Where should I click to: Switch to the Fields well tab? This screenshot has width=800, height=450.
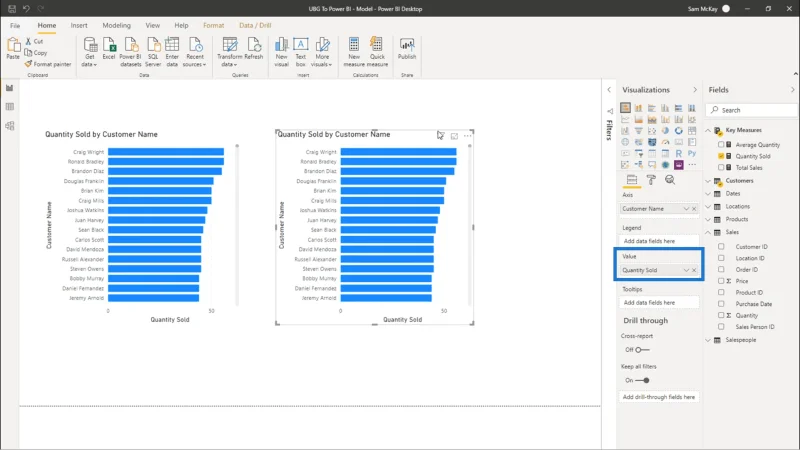click(632, 180)
